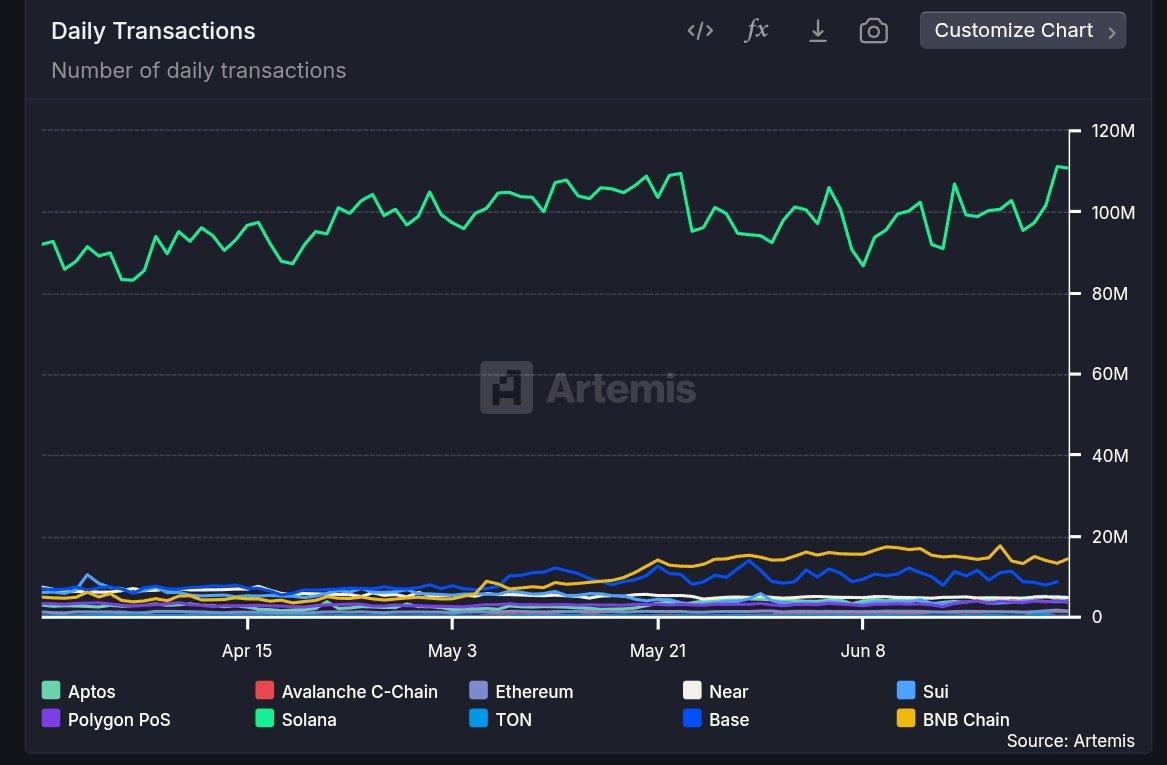This screenshot has width=1167, height=765.
Task: Capture chart image with camera icon
Action: [x=873, y=31]
